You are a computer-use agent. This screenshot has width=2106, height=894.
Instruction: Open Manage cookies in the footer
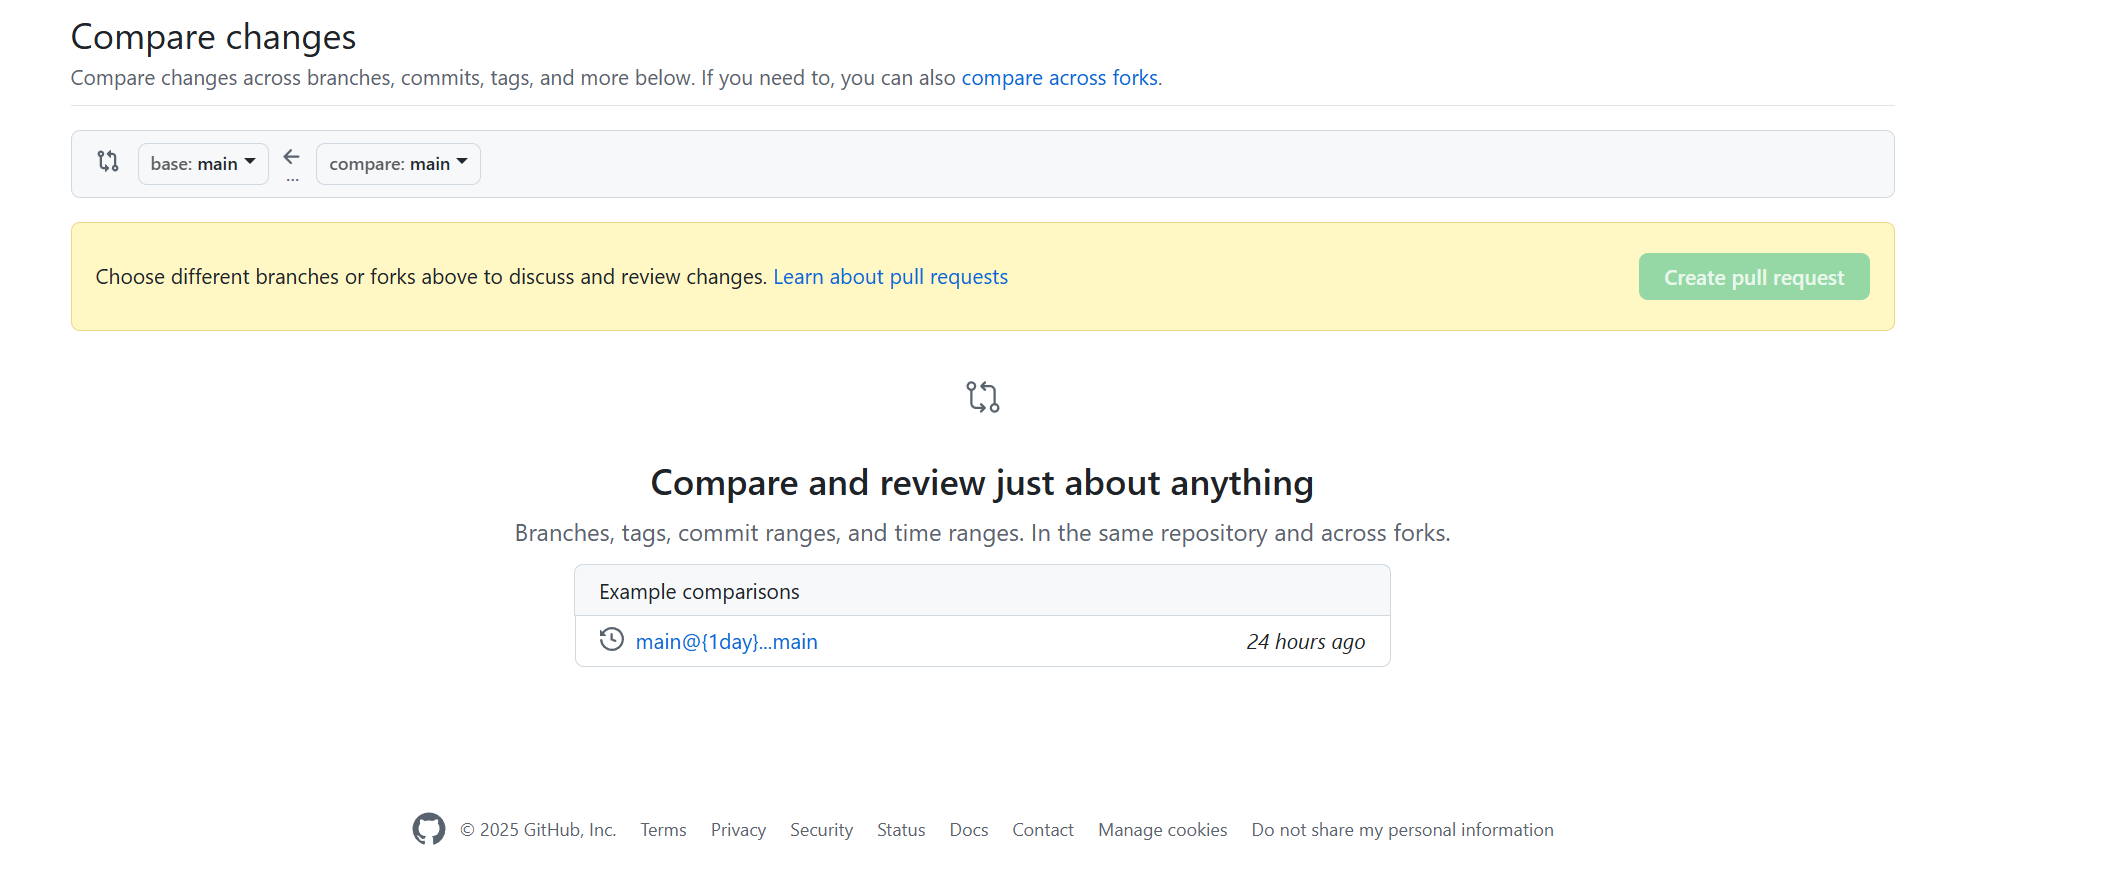pos(1162,830)
